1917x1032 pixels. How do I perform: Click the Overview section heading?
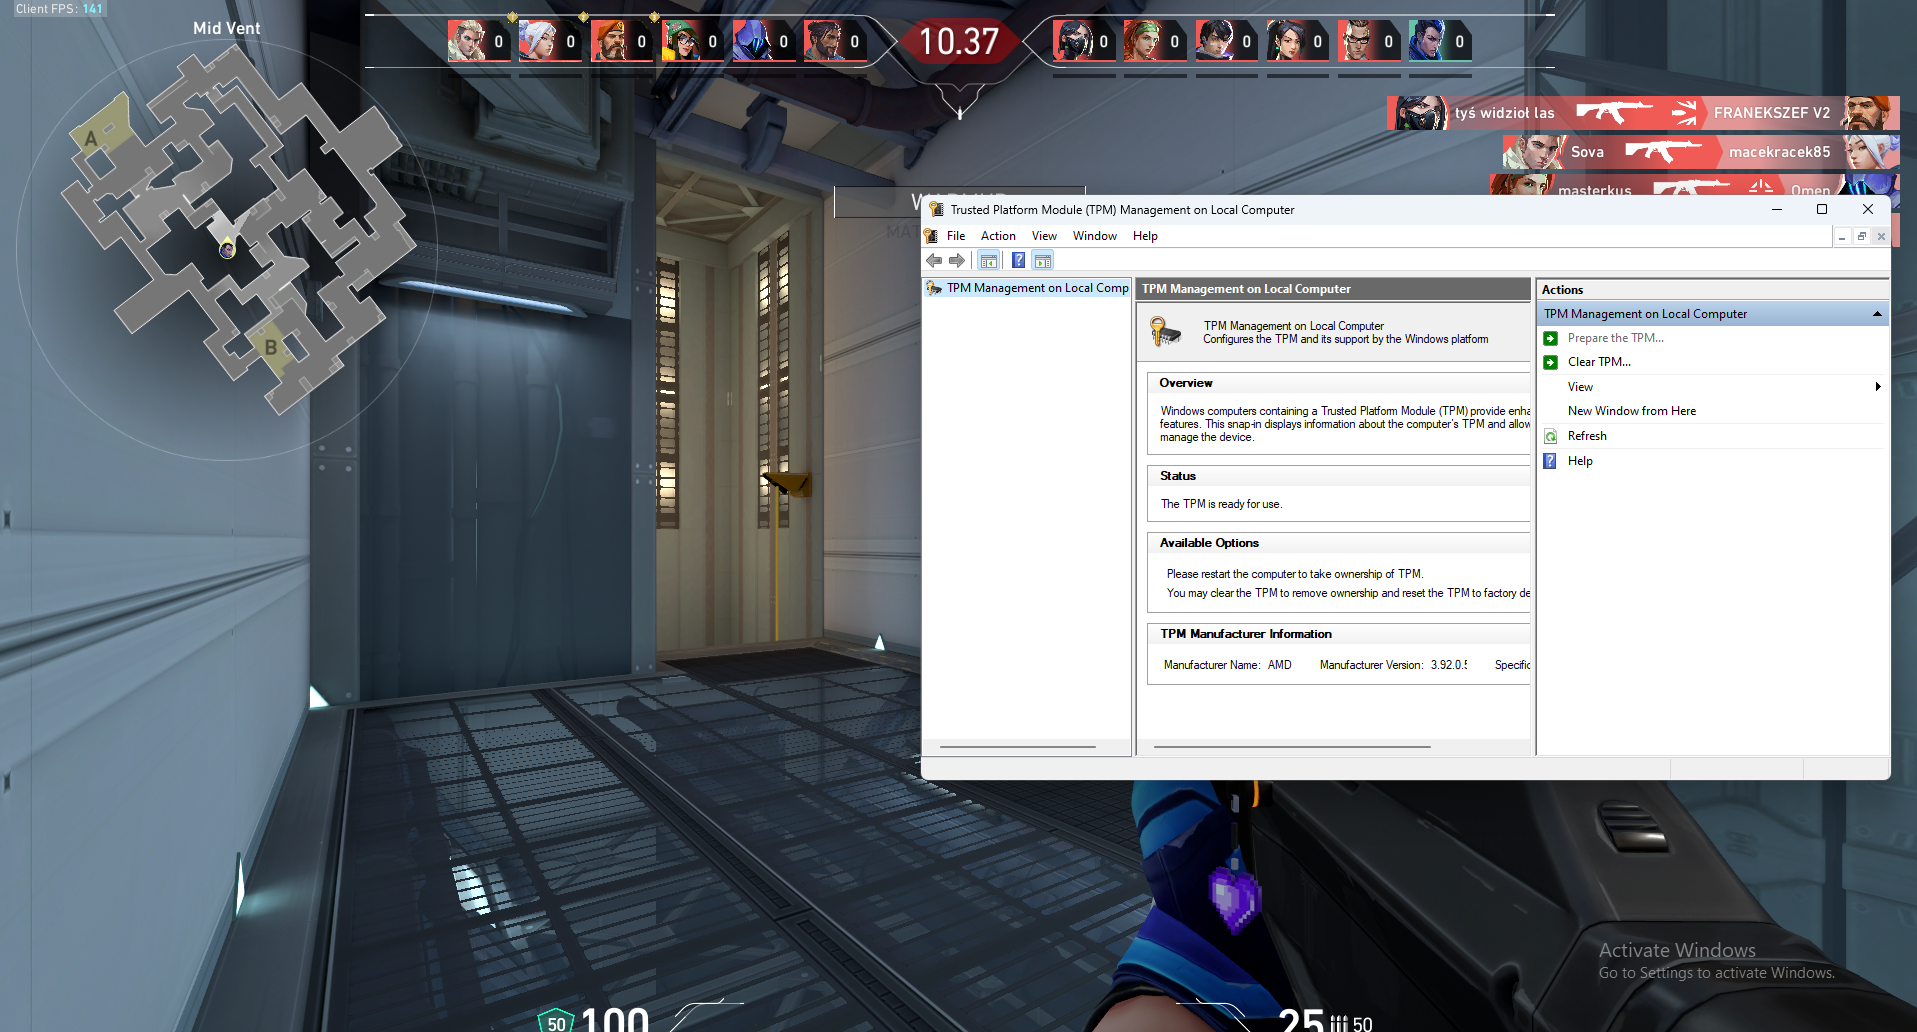click(1186, 383)
